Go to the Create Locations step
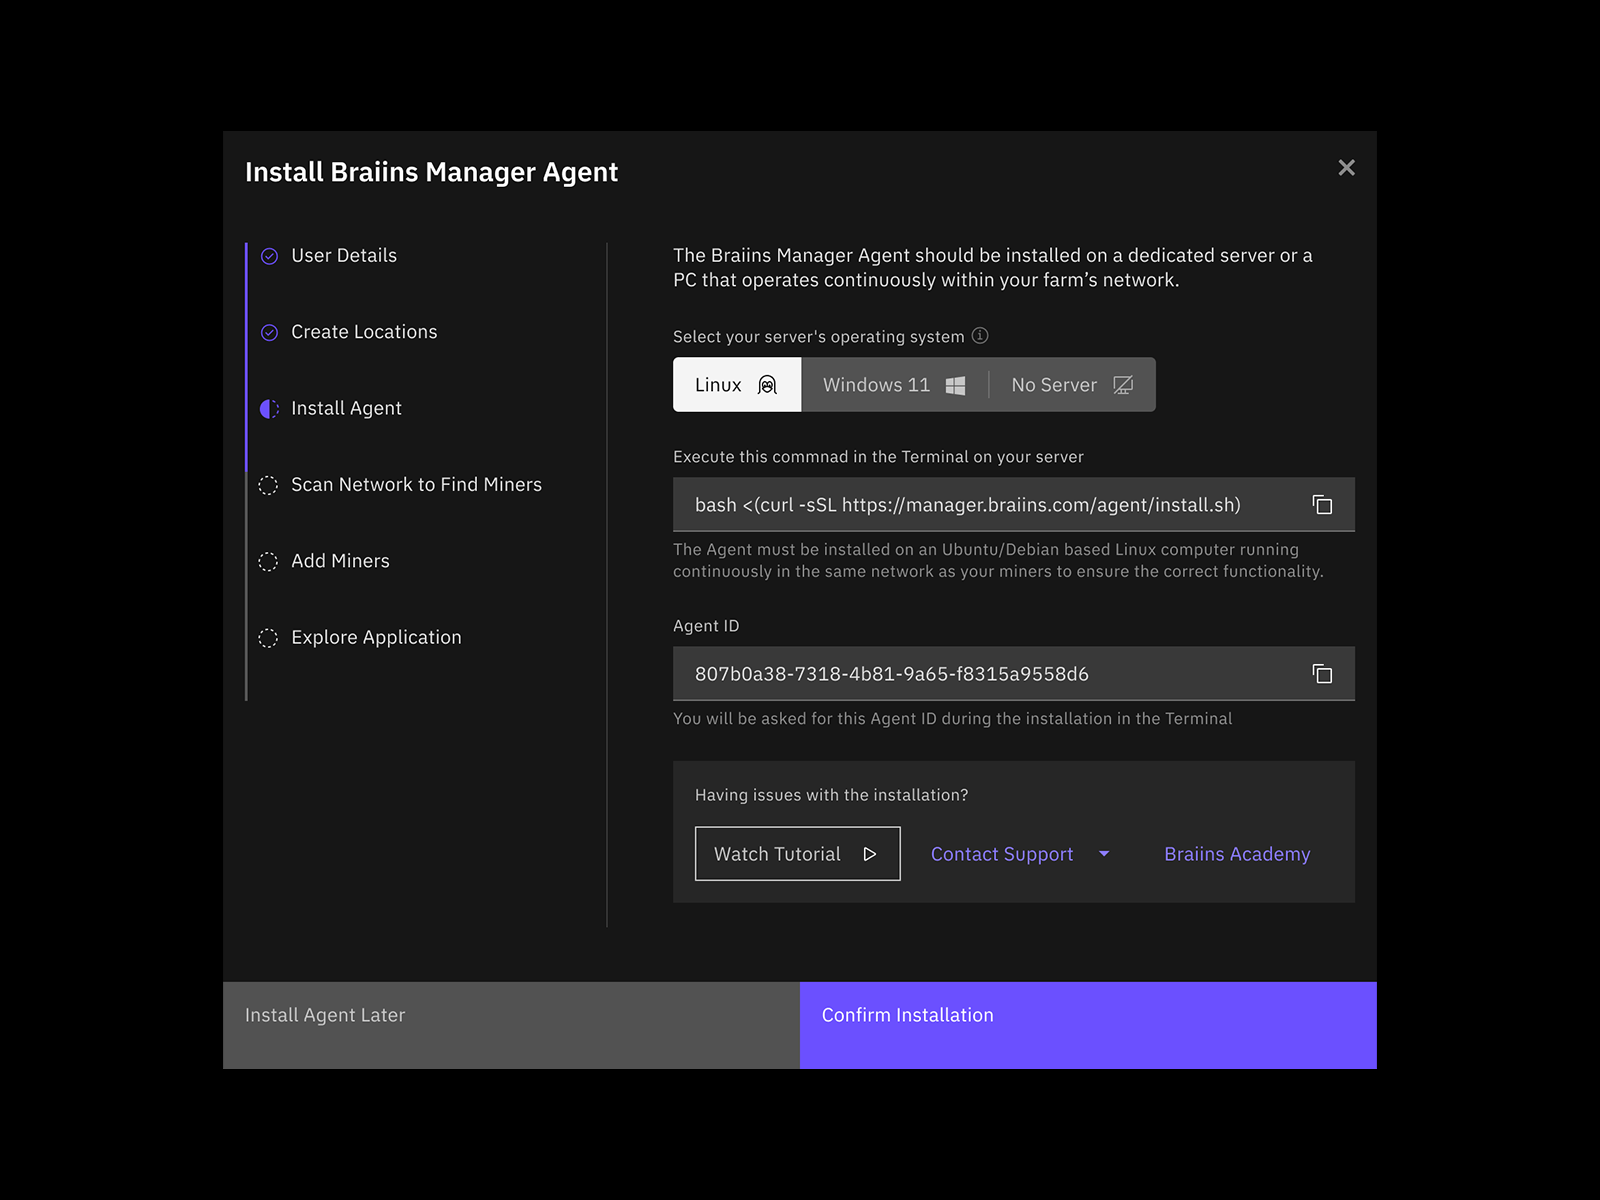 point(364,332)
